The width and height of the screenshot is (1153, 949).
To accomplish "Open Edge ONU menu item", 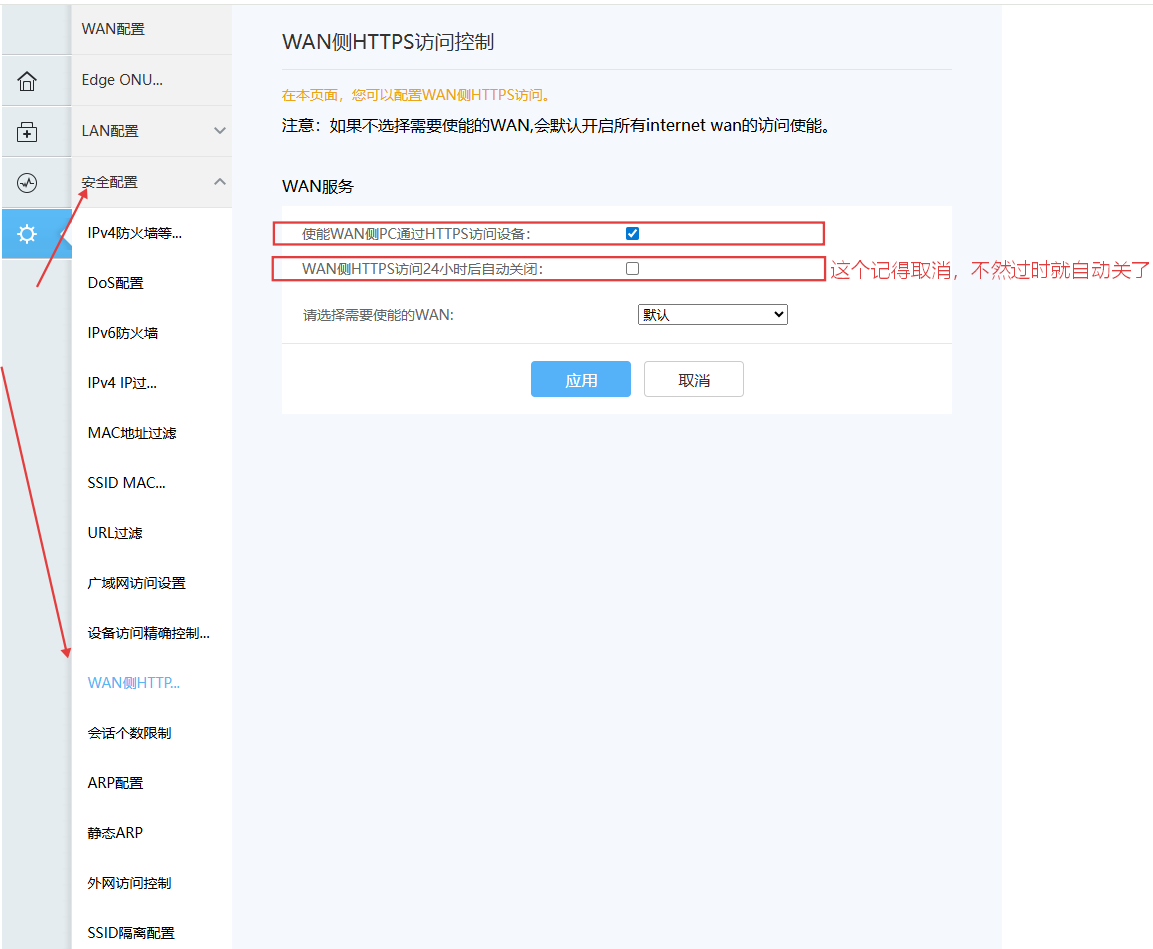I will (x=122, y=80).
